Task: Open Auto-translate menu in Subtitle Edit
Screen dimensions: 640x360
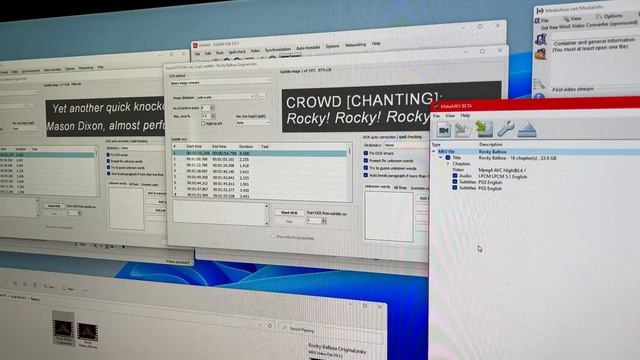Action: tap(308, 48)
